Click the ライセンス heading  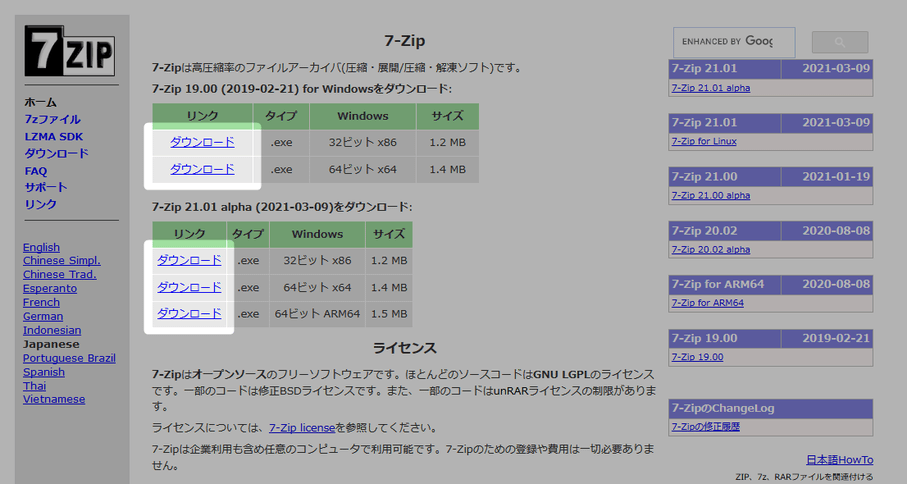[404, 348]
